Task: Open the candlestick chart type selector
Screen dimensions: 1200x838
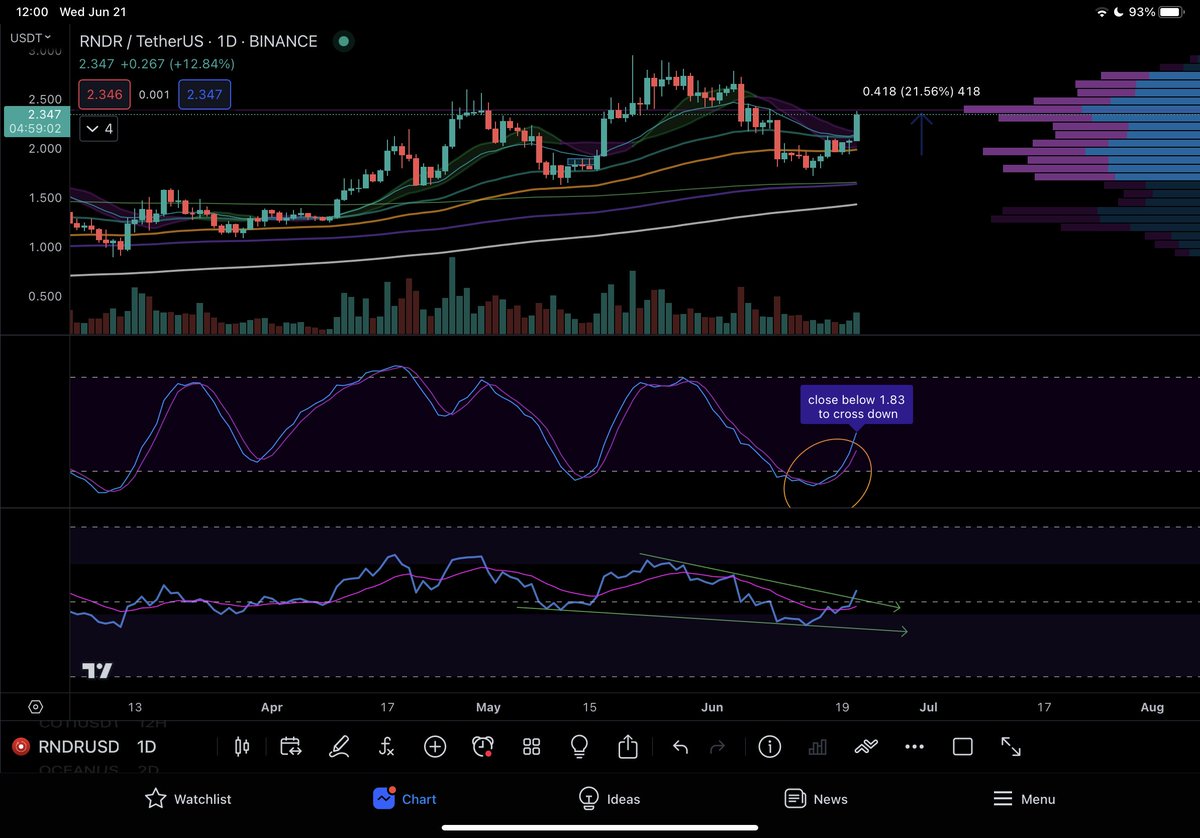Action: click(240, 746)
